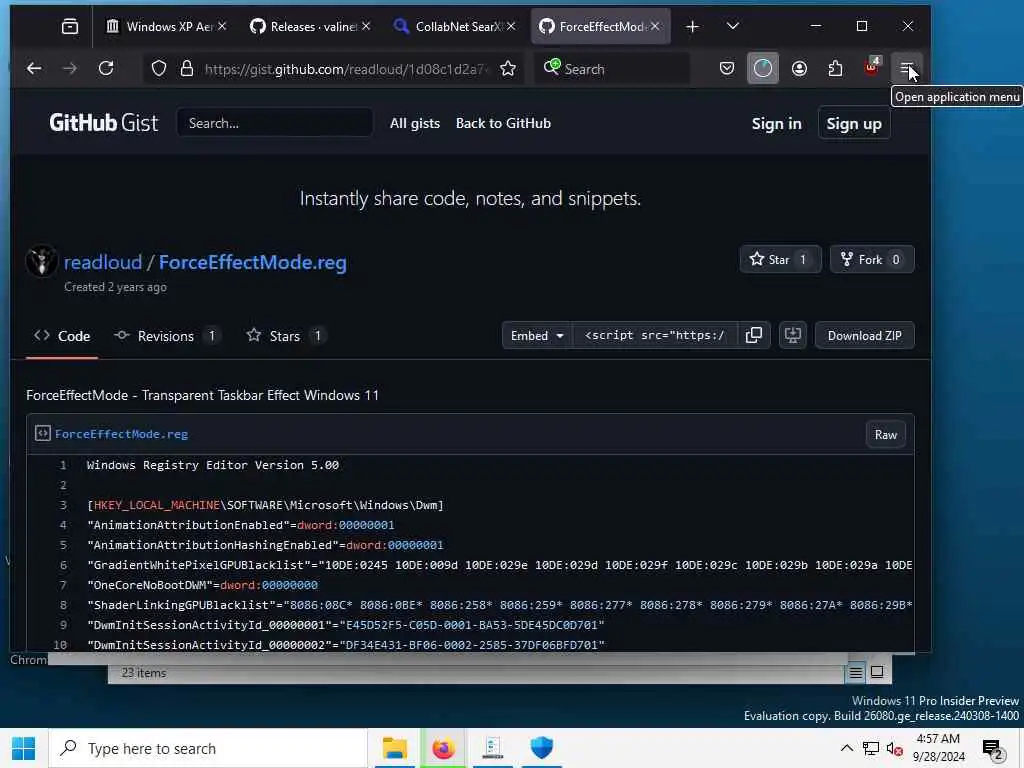This screenshot has width=1024, height=768.
Task: Open the Extensions puzzle piece icon
Action: pos(835,69)
